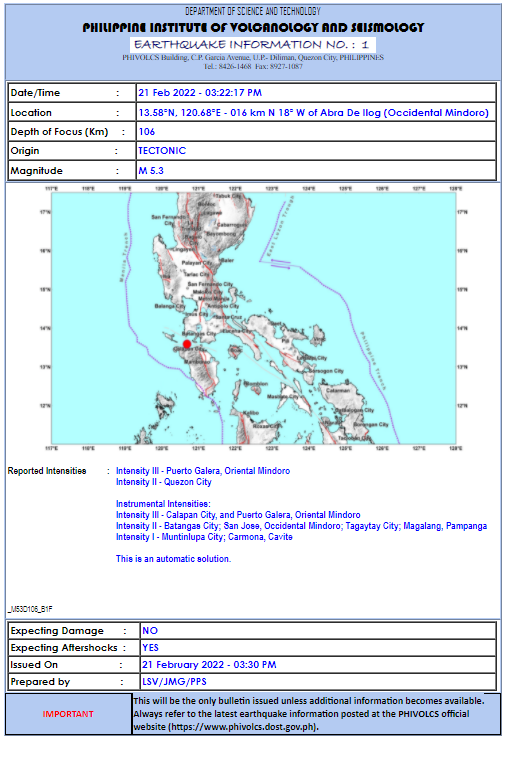Click 'Tarlac City' label on map
The height and width of the screenshot is (757, 513).
click(x=196, y=274)
